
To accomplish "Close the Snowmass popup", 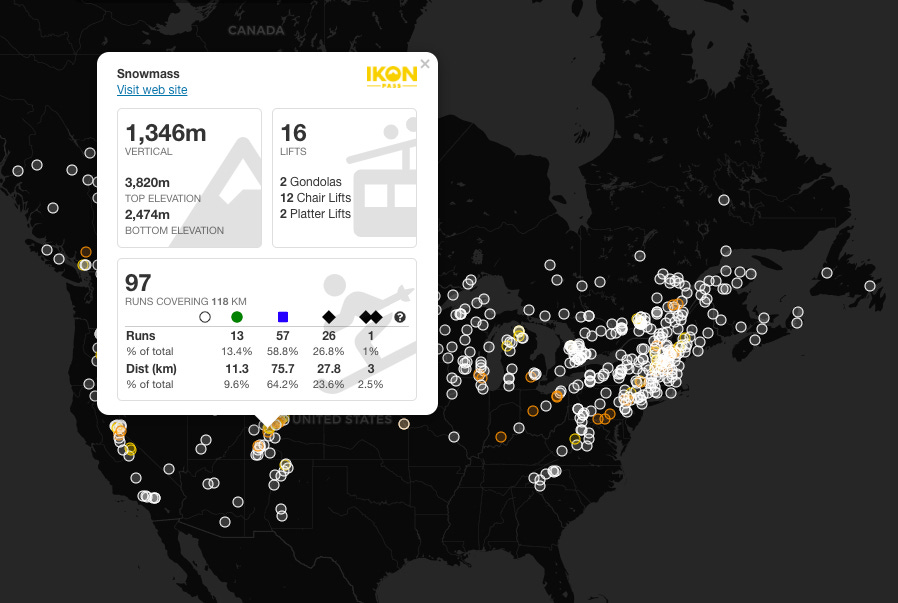I will tap(425, 64).
